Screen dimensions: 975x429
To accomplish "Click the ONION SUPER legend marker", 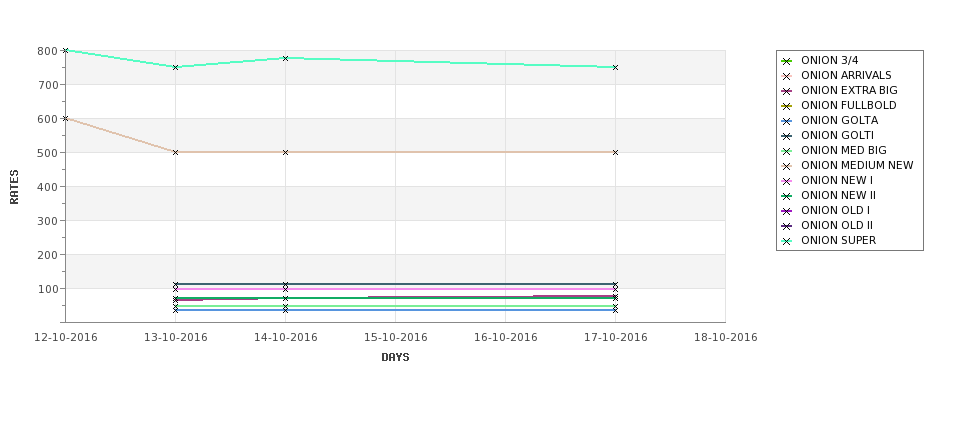I will [787, 241].
